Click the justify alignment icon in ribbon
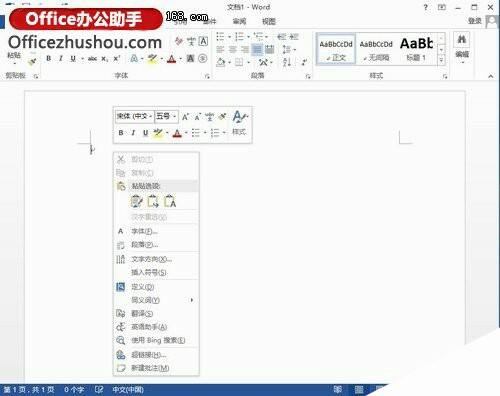 (x=257, y=50)
